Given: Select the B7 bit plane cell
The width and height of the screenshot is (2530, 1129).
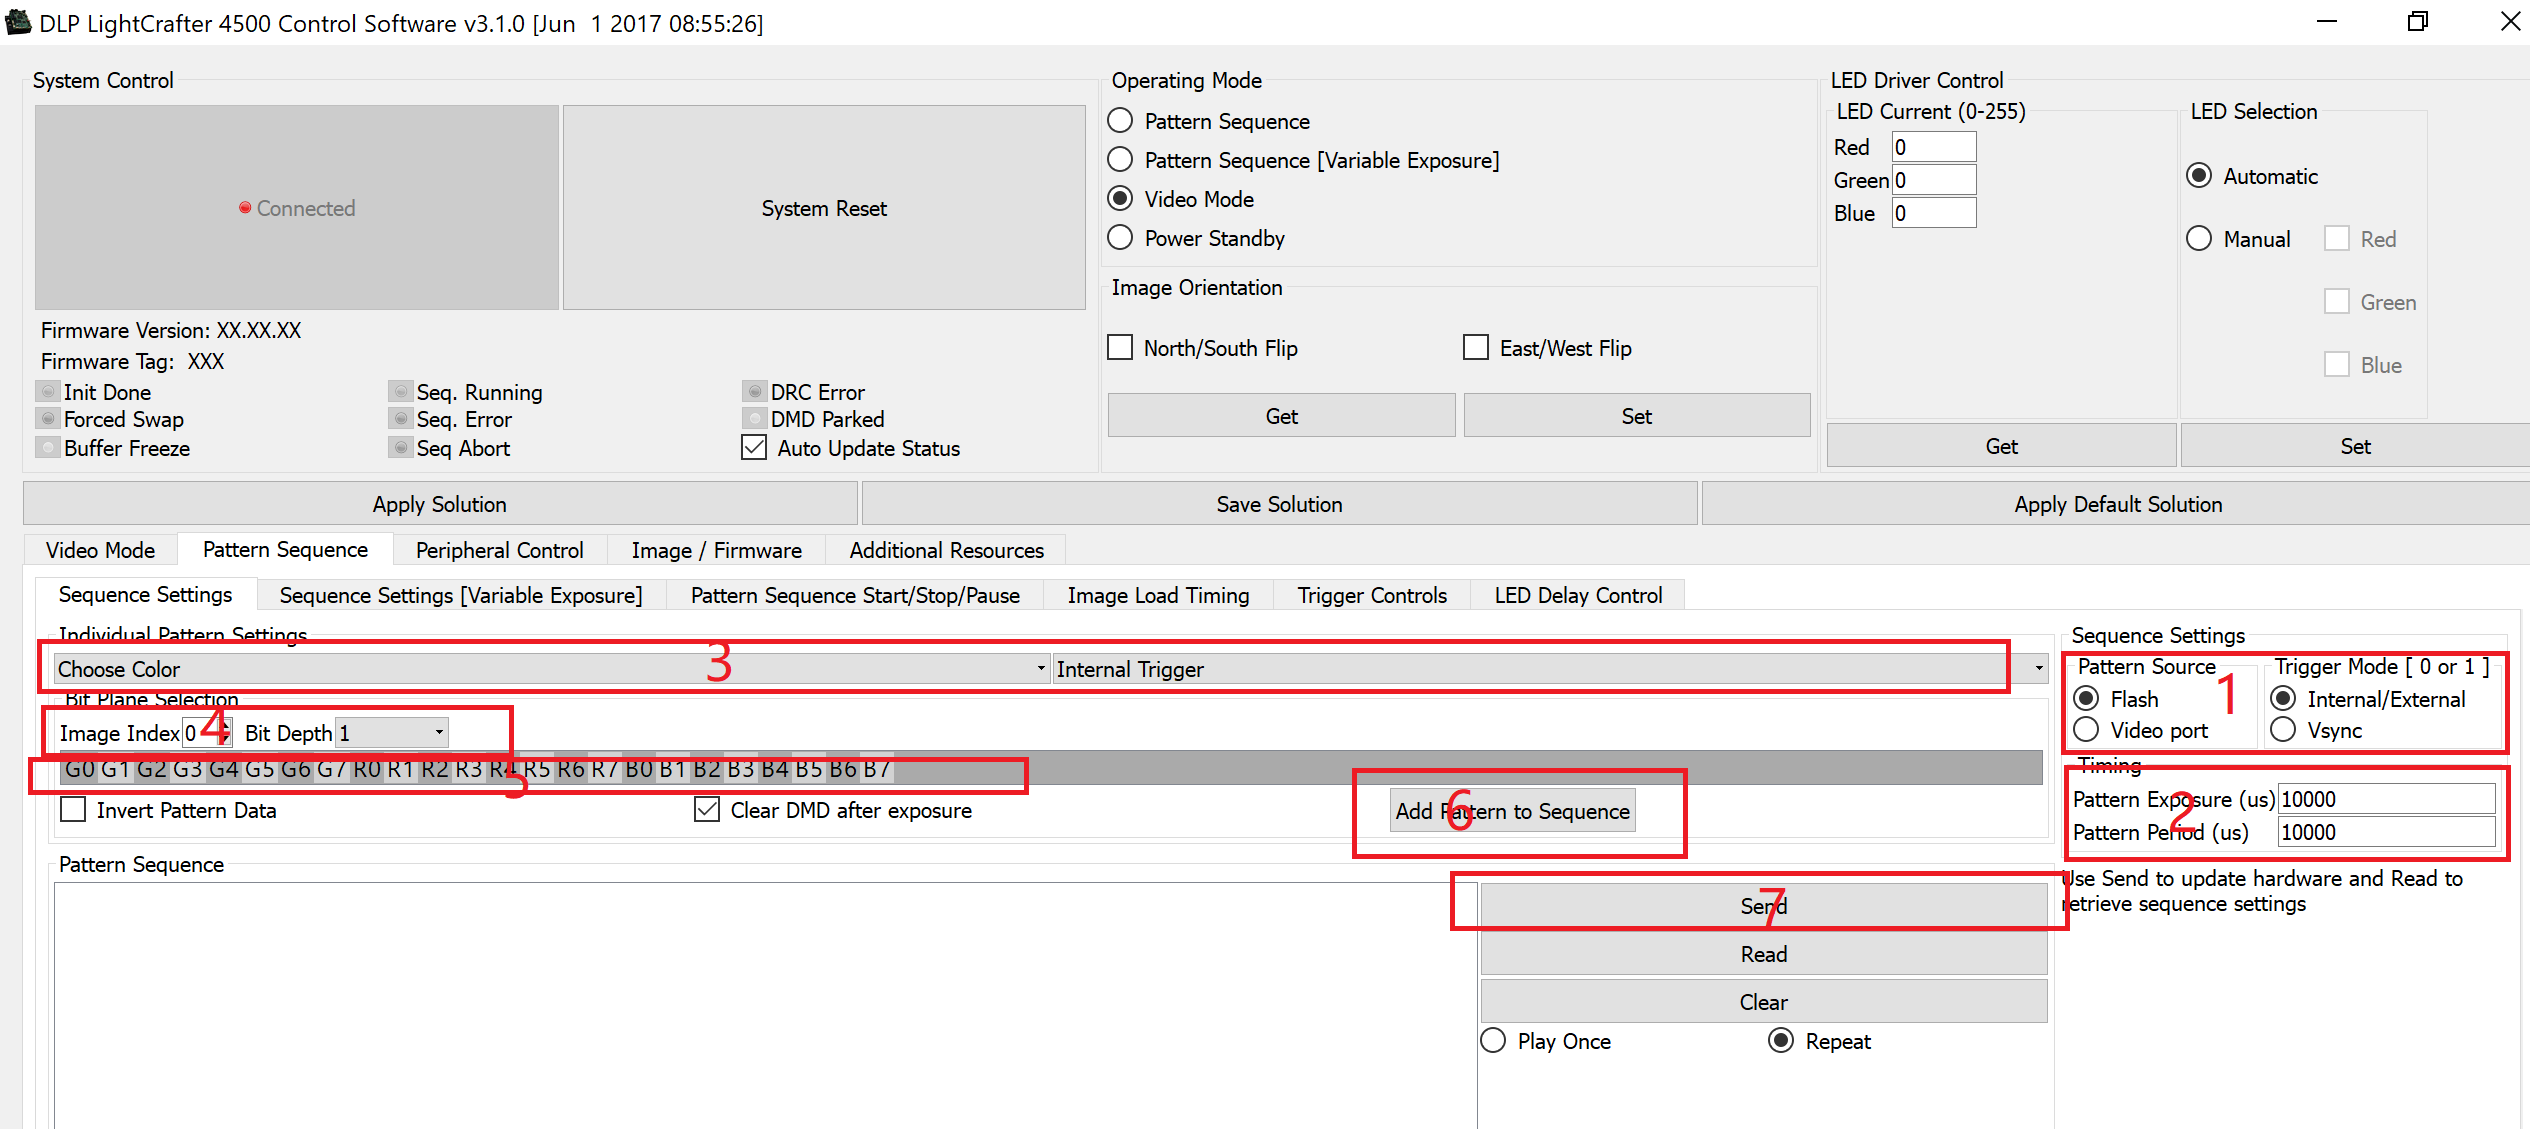Looking at the screenshot, I should pos(877,769).
